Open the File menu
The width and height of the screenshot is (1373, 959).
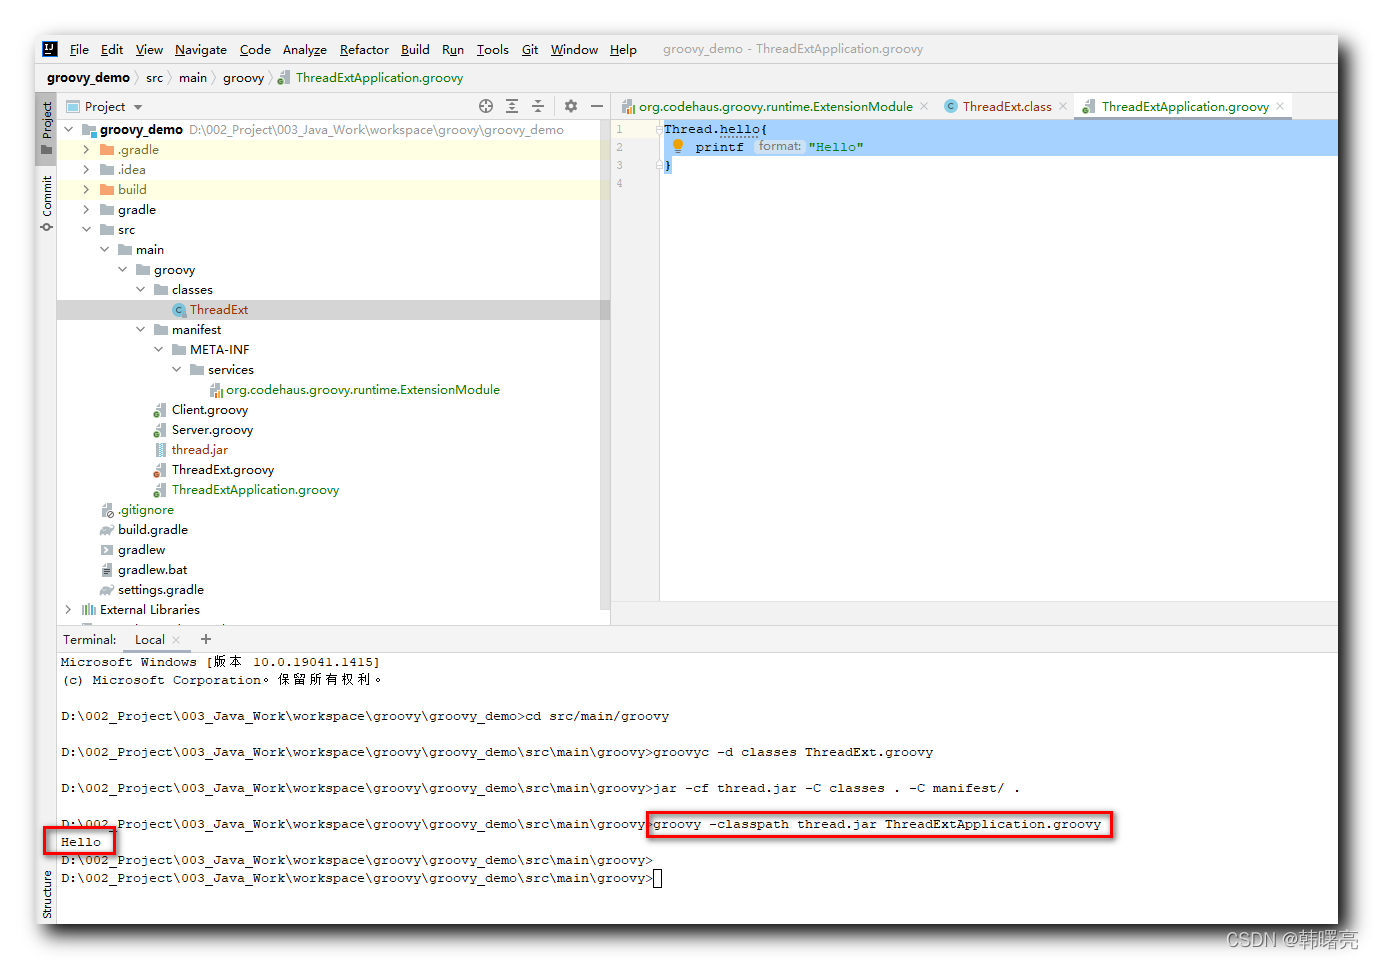click(x=79, y=49)
